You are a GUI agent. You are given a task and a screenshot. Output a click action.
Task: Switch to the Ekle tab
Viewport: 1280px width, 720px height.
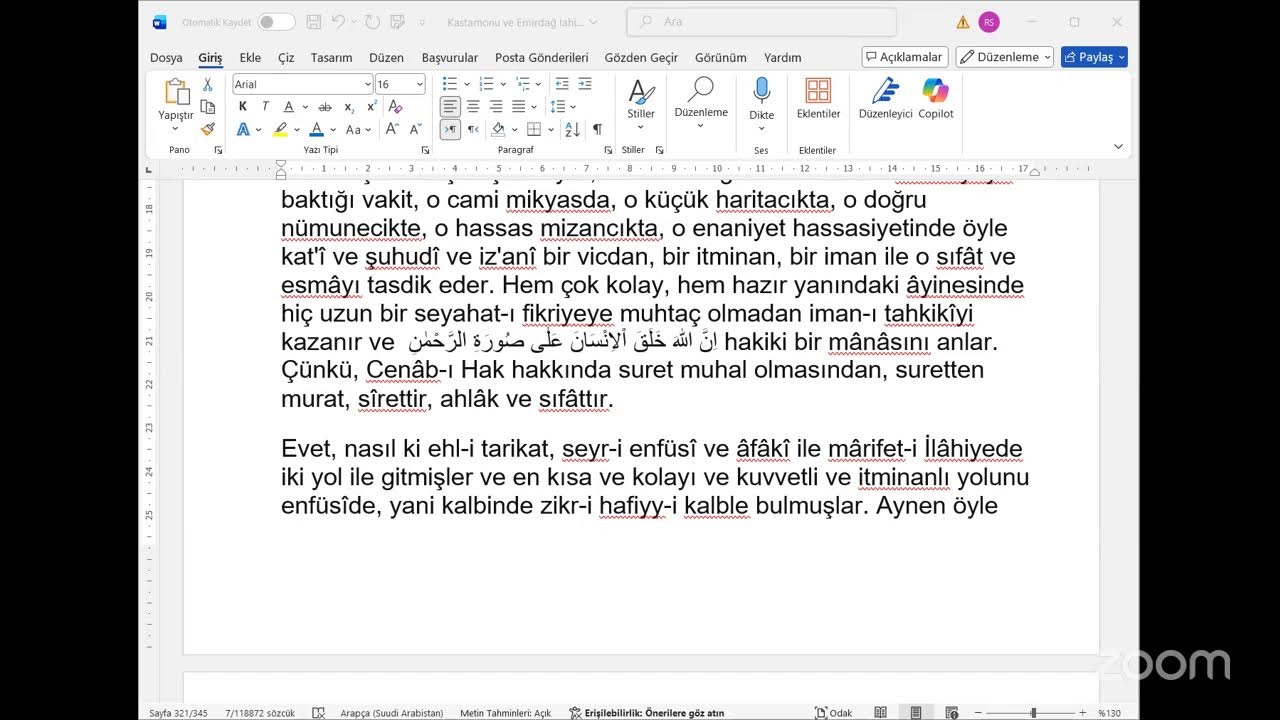point(250,58)
